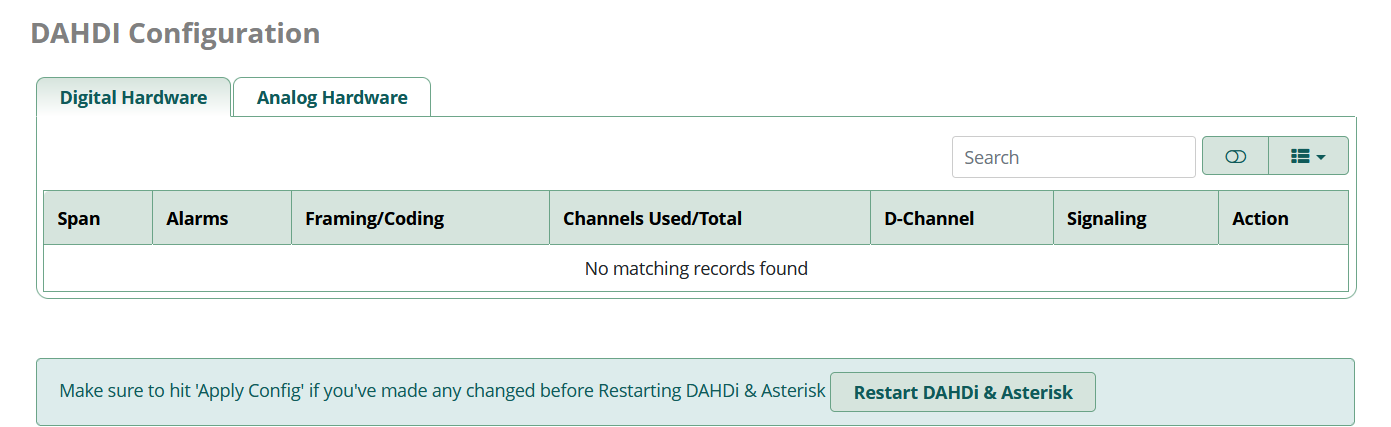Click the word Asterisk ending the notice sentence
Screen dimensions: 1391x427
coord(792,391)
